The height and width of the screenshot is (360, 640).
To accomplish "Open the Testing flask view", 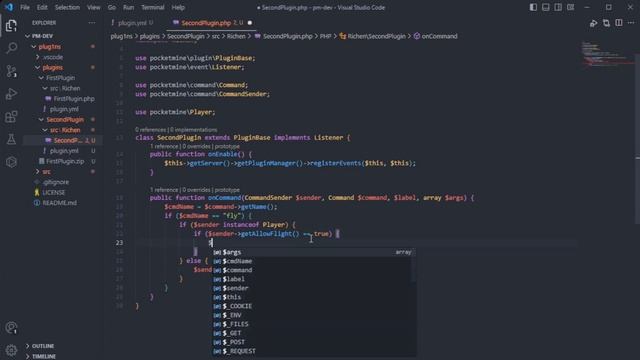I will [11, 139].
